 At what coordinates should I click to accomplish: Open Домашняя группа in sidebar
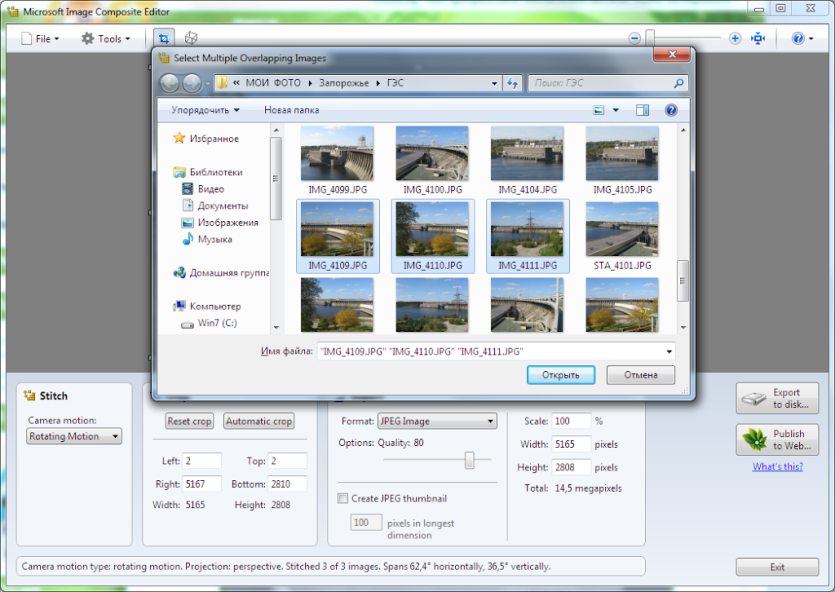click(221, 273)
